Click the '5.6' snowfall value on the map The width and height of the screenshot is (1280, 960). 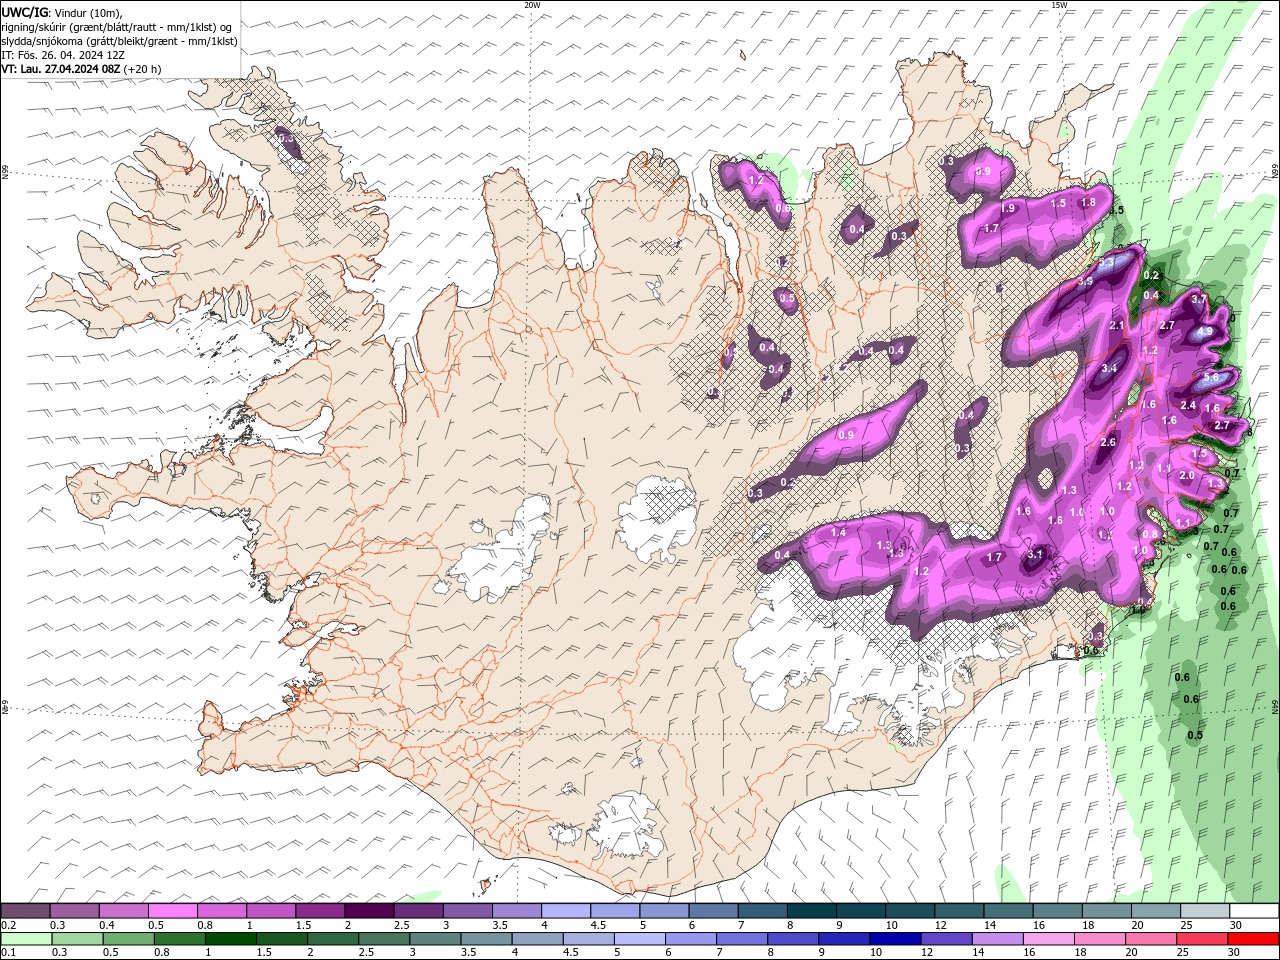1211,378
